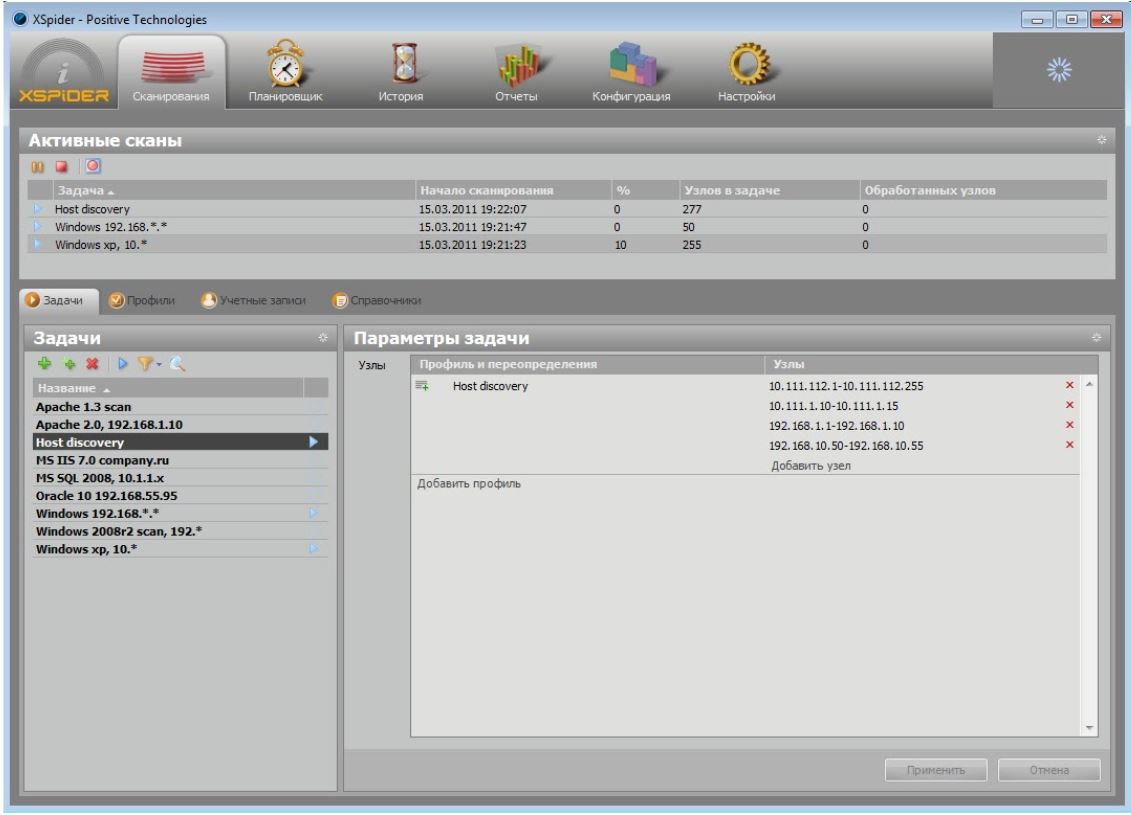
Task: Open the Конфигурация blocks icon
Action: point(632,63)
